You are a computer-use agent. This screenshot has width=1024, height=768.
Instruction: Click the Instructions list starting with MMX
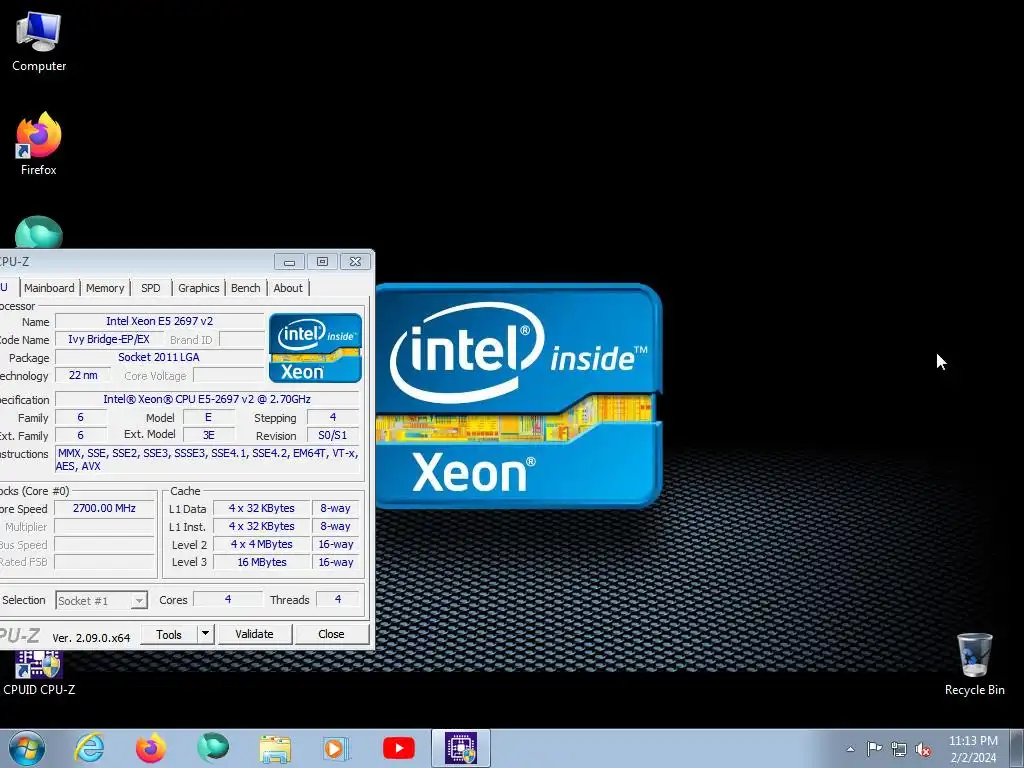pos(206,460)
